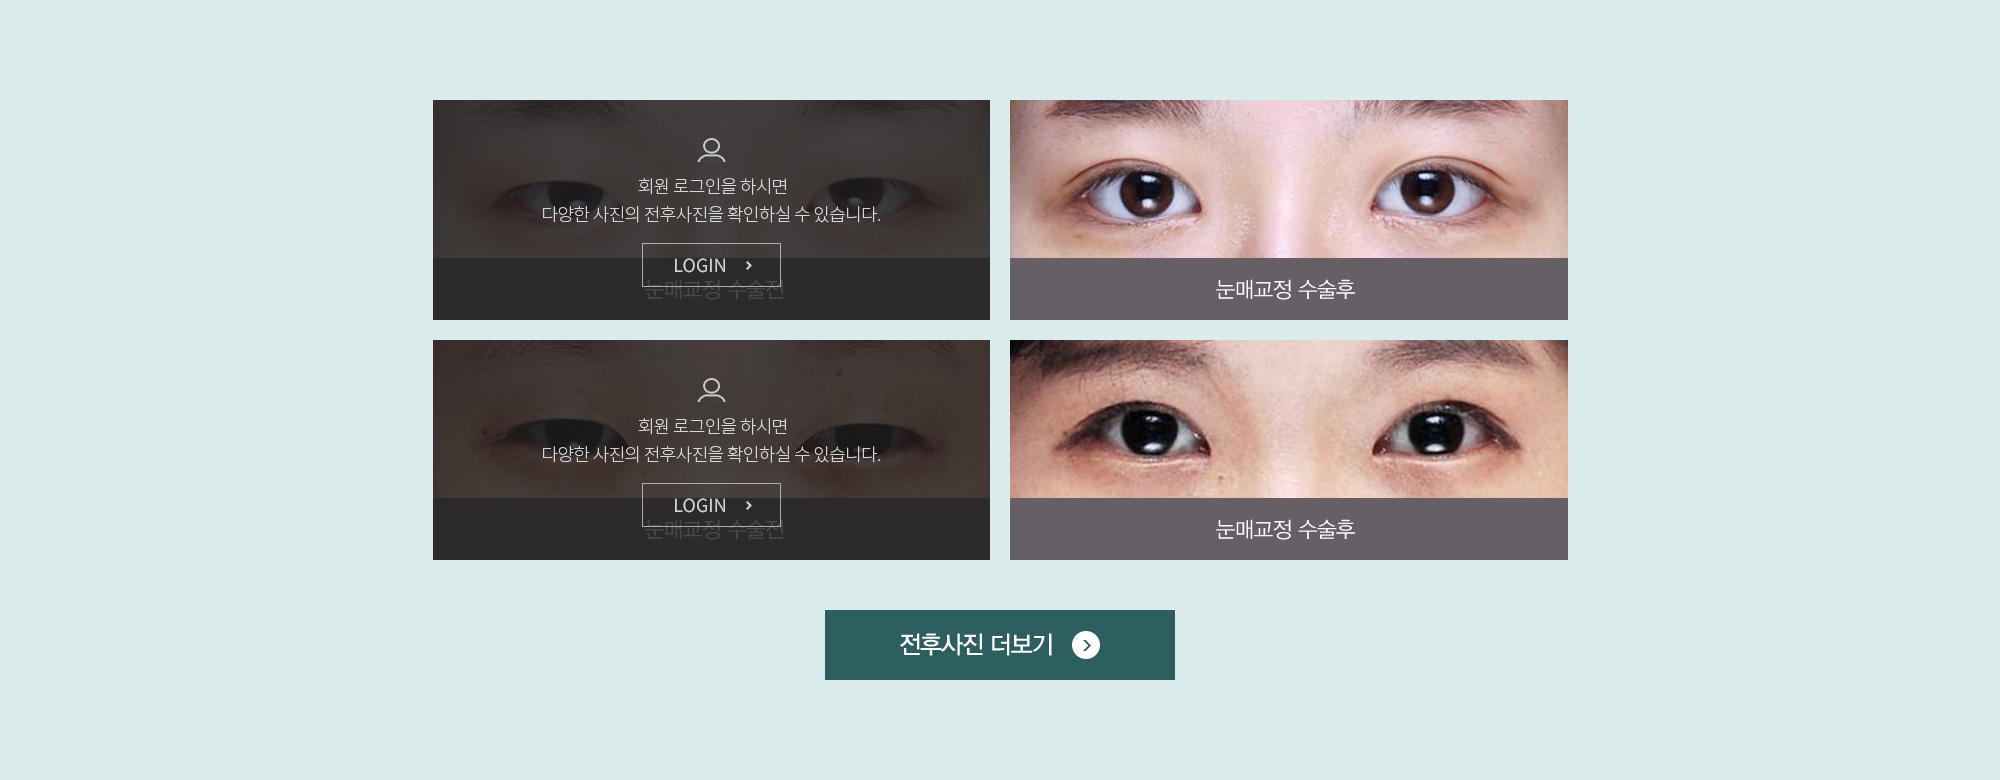Click the chevron arrow in the top LOGIN button
Viewport: 2000px width, 780px height.
[748, 265]
